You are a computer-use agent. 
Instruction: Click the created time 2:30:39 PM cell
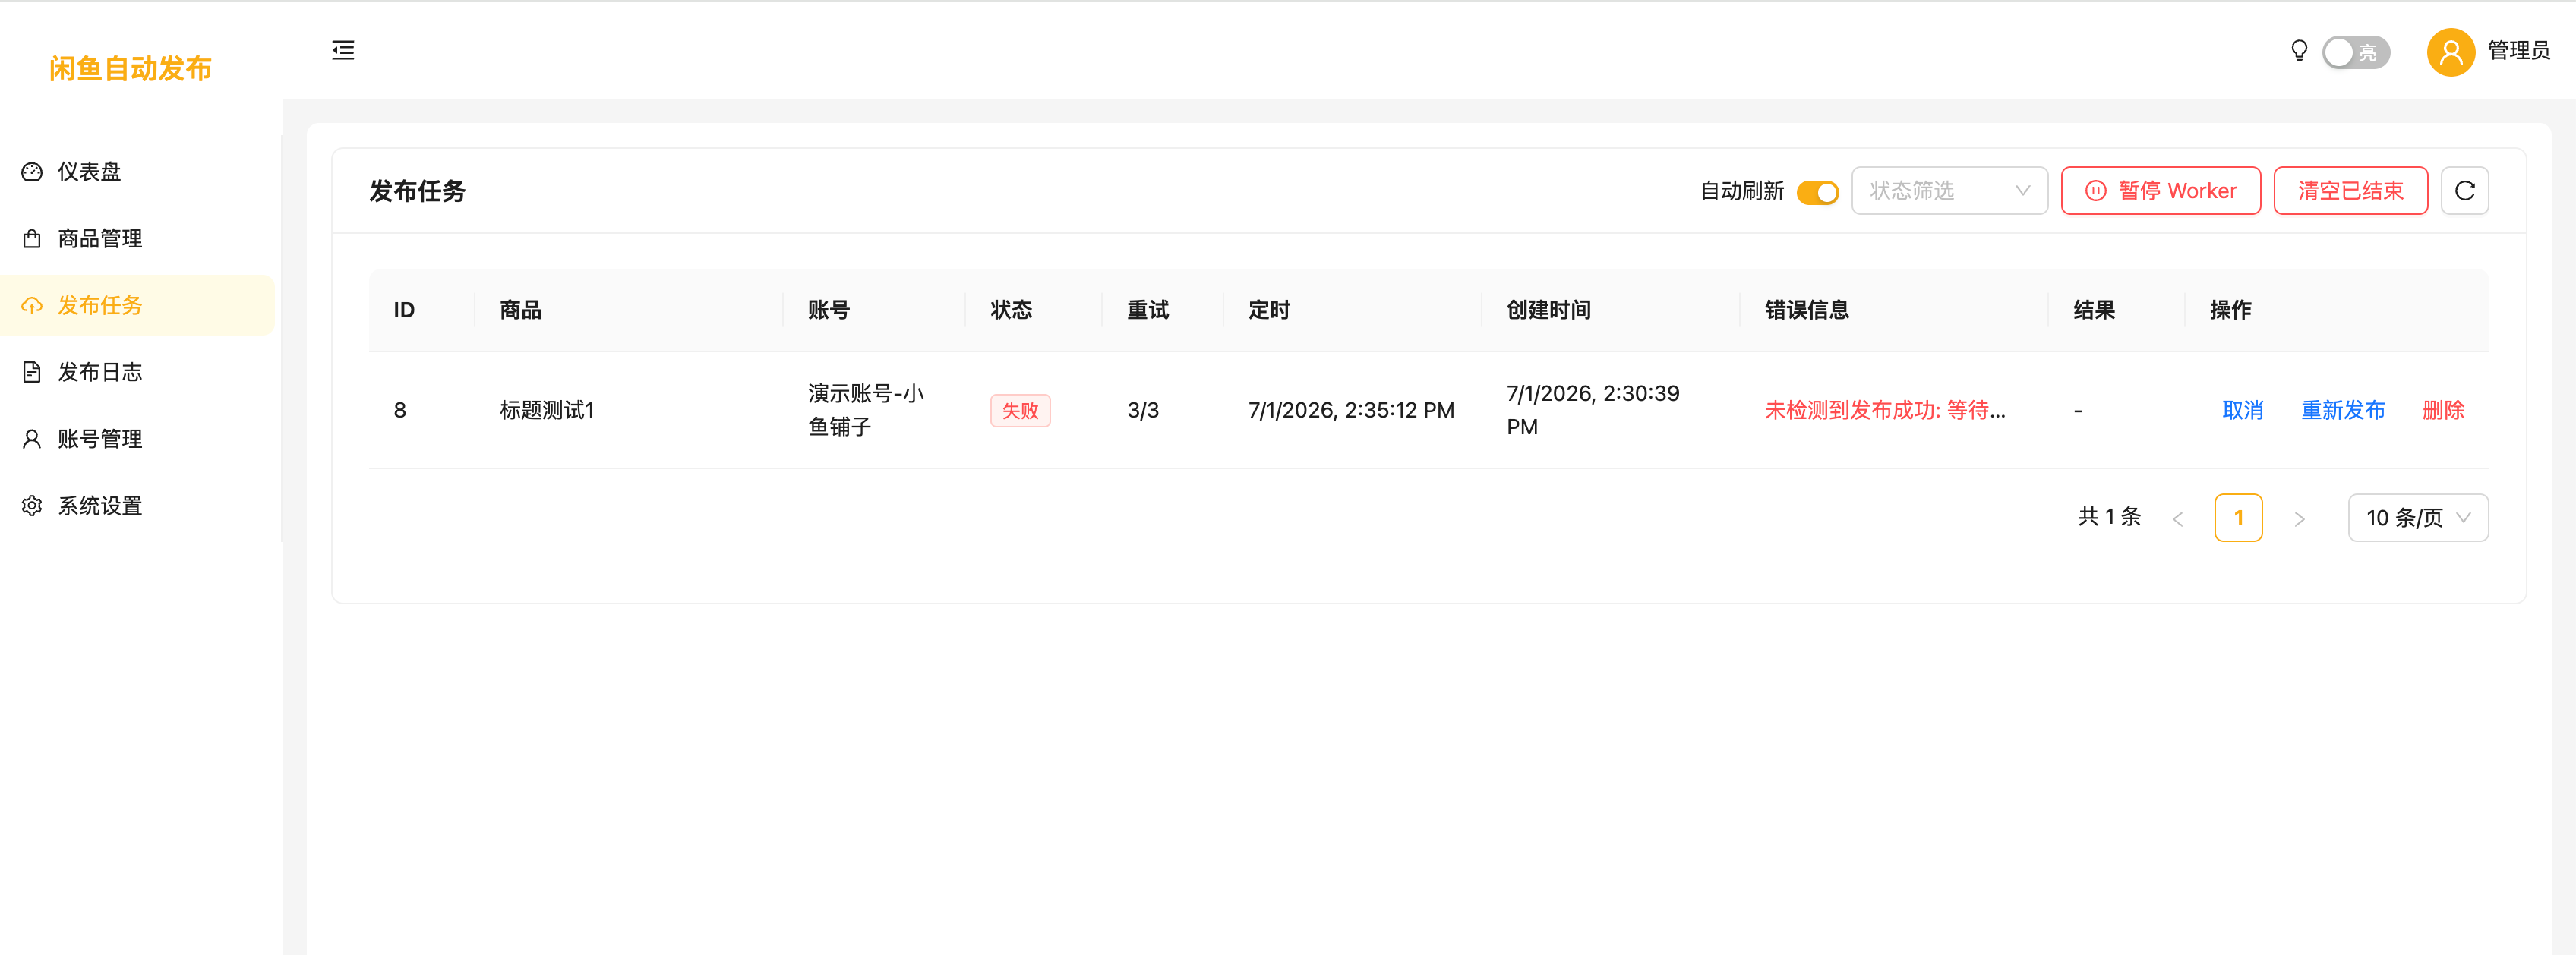(1592, 411)
